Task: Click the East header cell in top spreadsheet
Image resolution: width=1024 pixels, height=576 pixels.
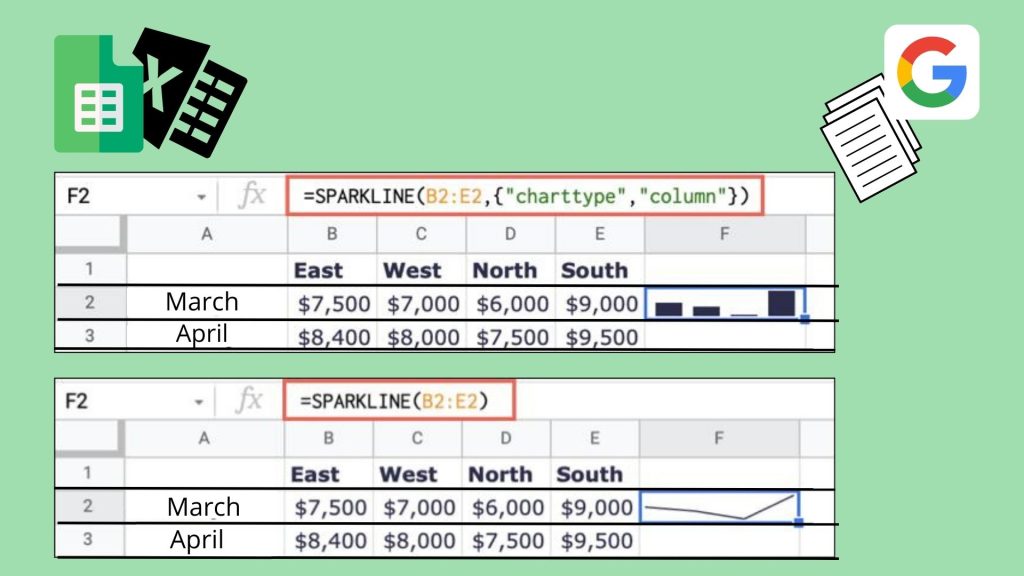Action: [x=332, y=270]
